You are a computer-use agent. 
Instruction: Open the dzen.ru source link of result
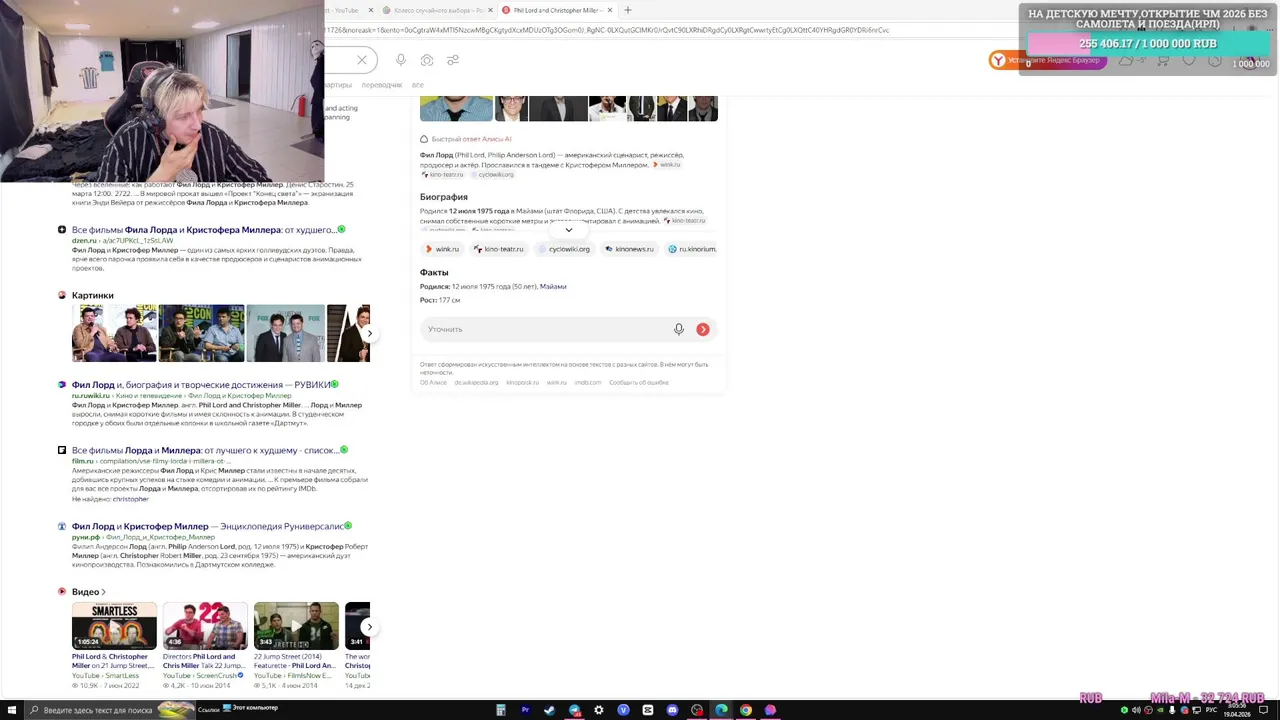(122, 241)
